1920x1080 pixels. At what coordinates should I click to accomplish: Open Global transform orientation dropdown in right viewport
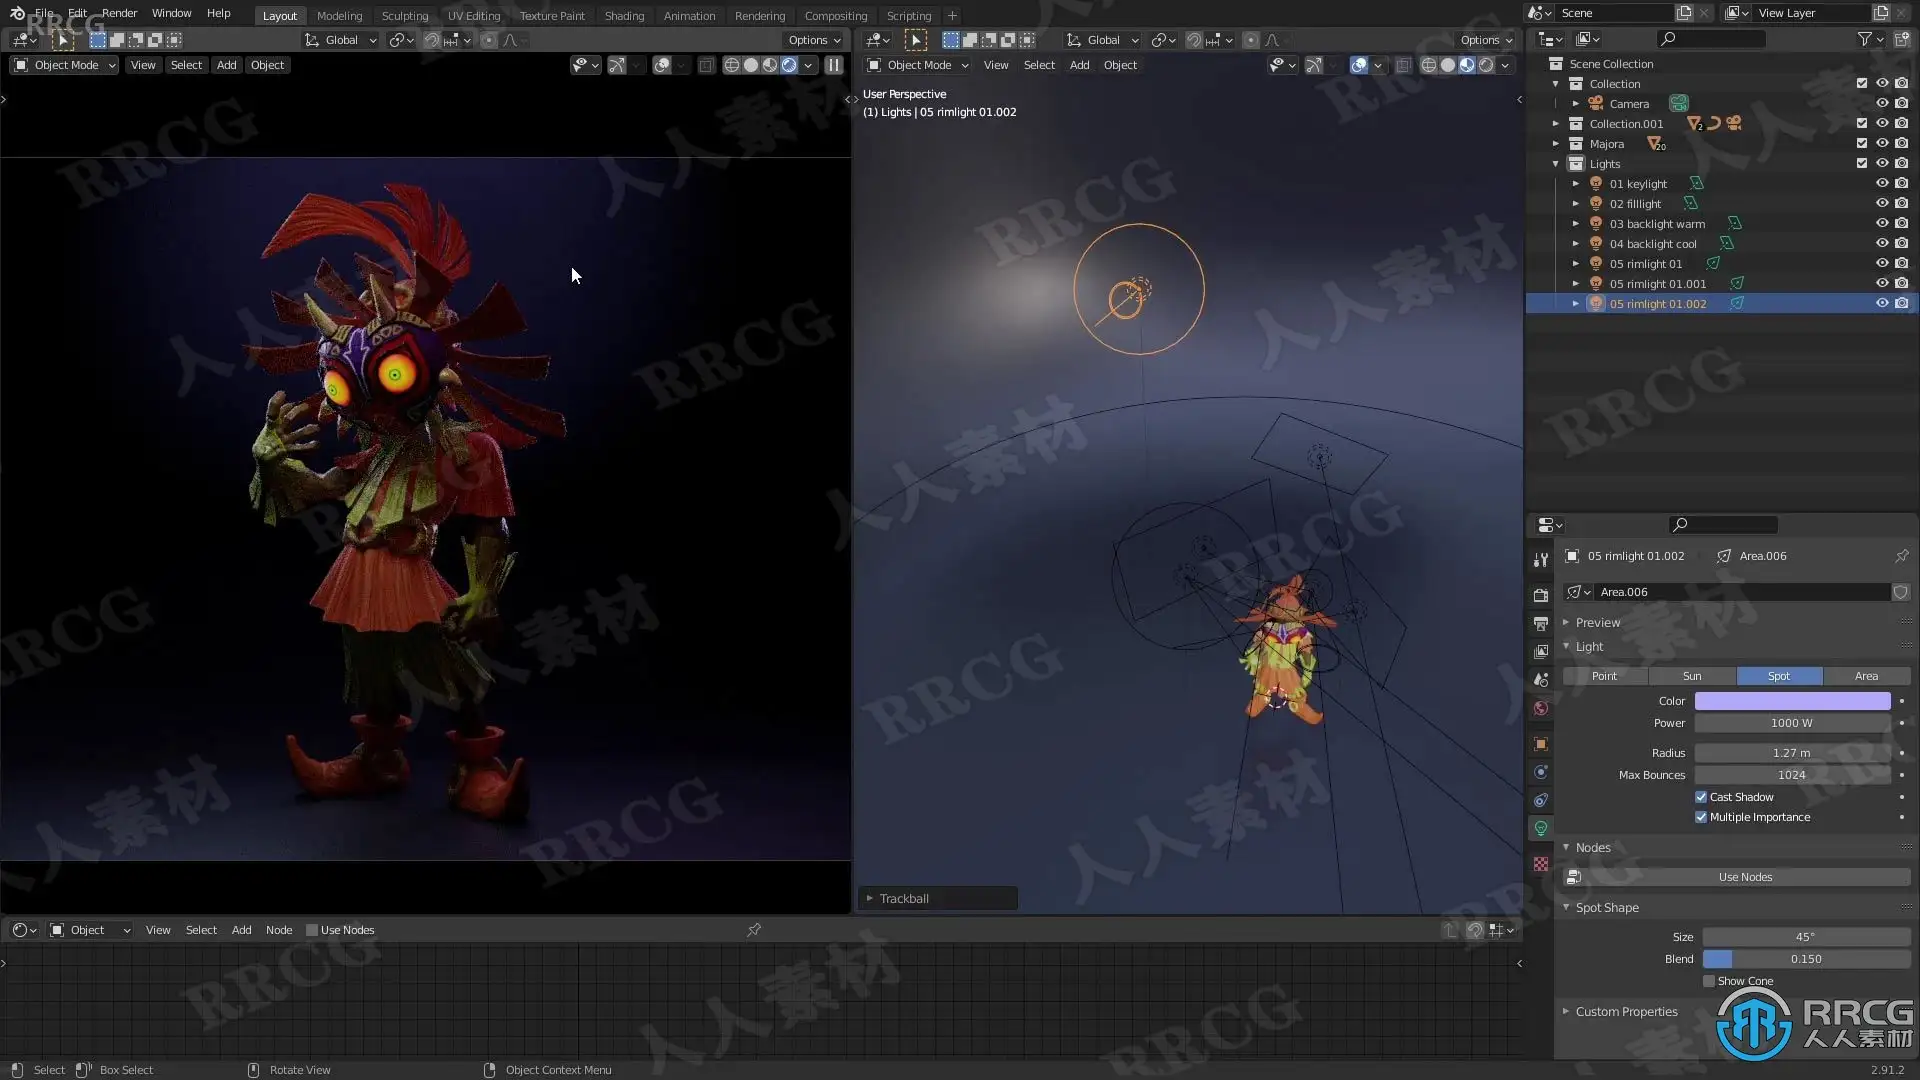pyautogui.click(x=1103, y=40)
